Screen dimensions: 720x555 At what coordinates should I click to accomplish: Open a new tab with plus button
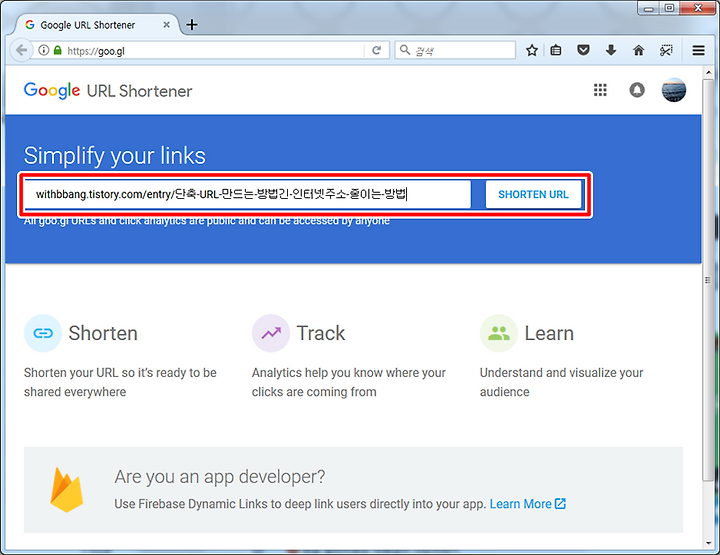pyautogui.click(x=192, y=25)
